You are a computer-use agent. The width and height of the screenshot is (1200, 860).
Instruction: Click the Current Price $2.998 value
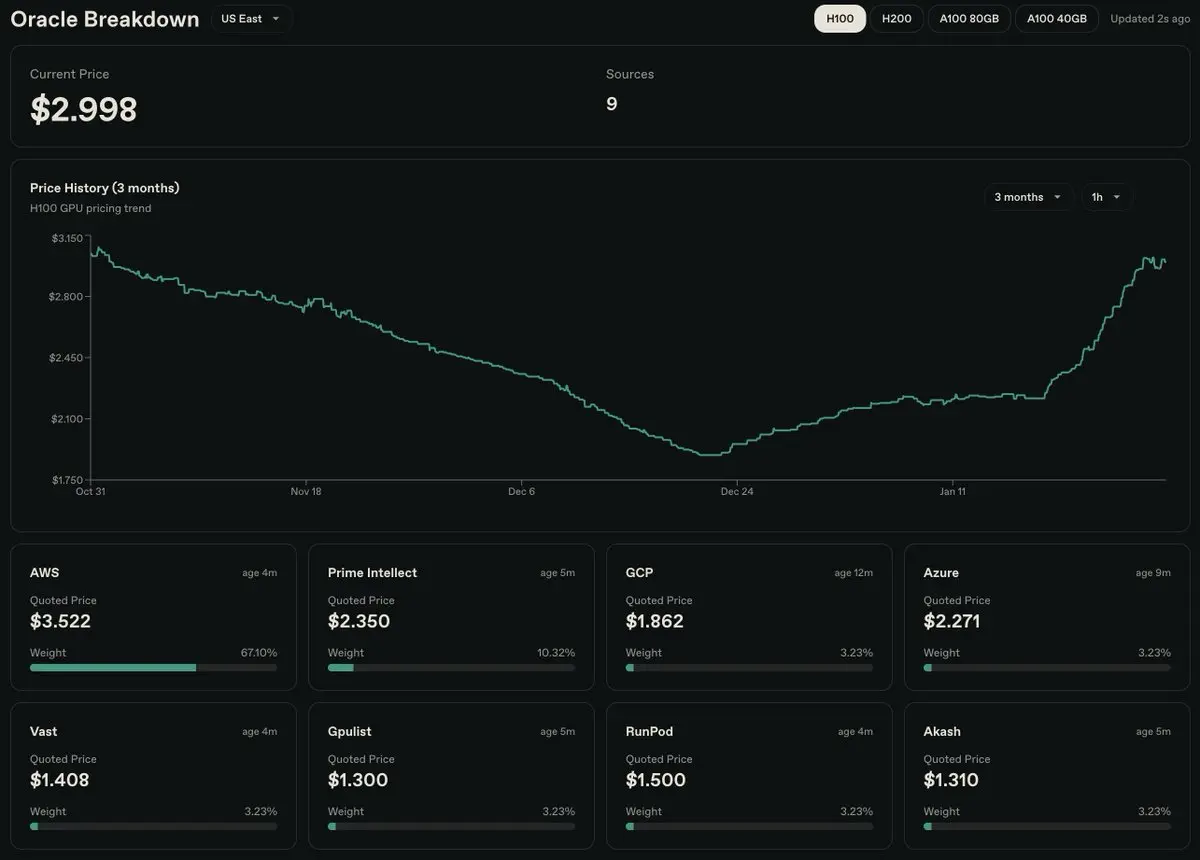coord(84,109)
